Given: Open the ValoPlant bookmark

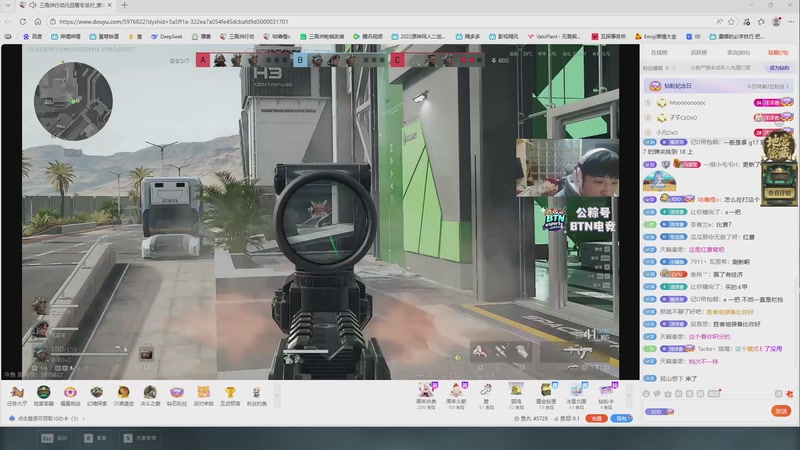Looking at the screenshot, I should (x=554, y=36).
